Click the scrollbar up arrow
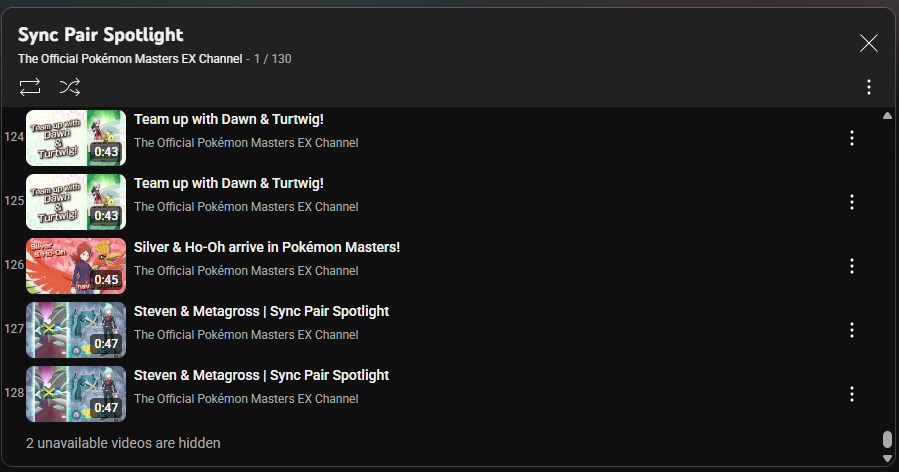 click(x=887, y=116)
